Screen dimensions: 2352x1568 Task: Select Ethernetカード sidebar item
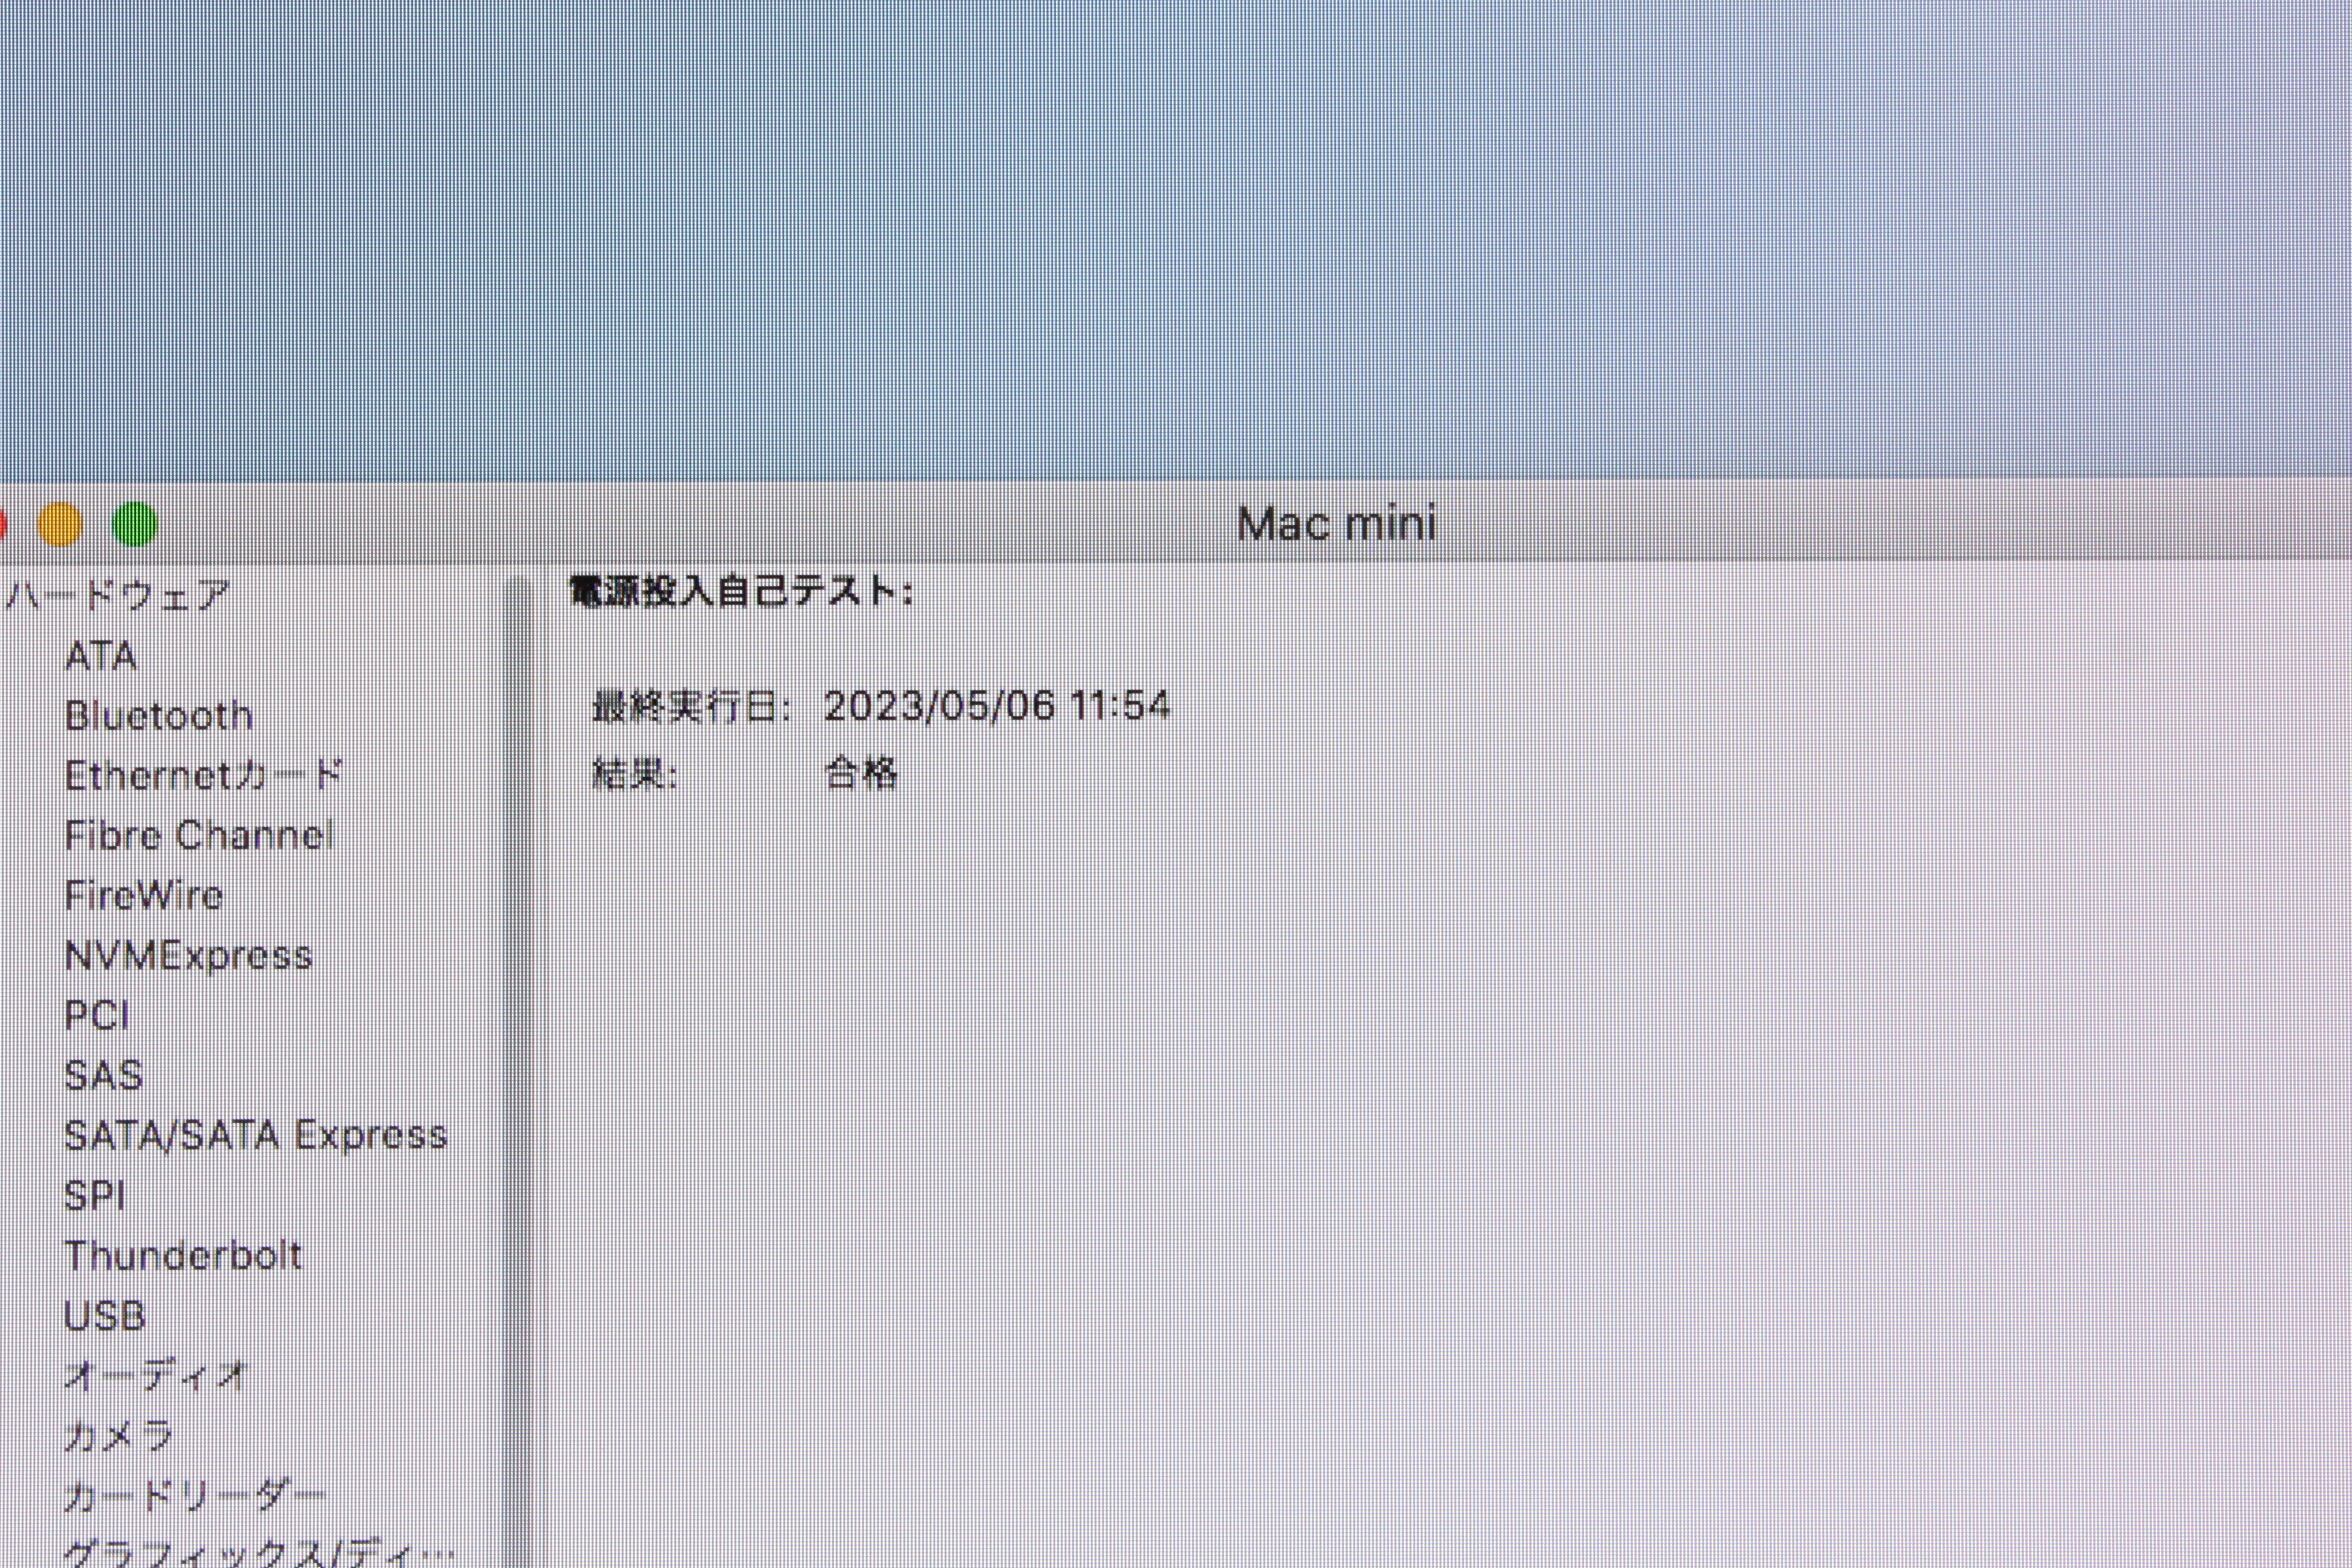click(x=203, y=775)
